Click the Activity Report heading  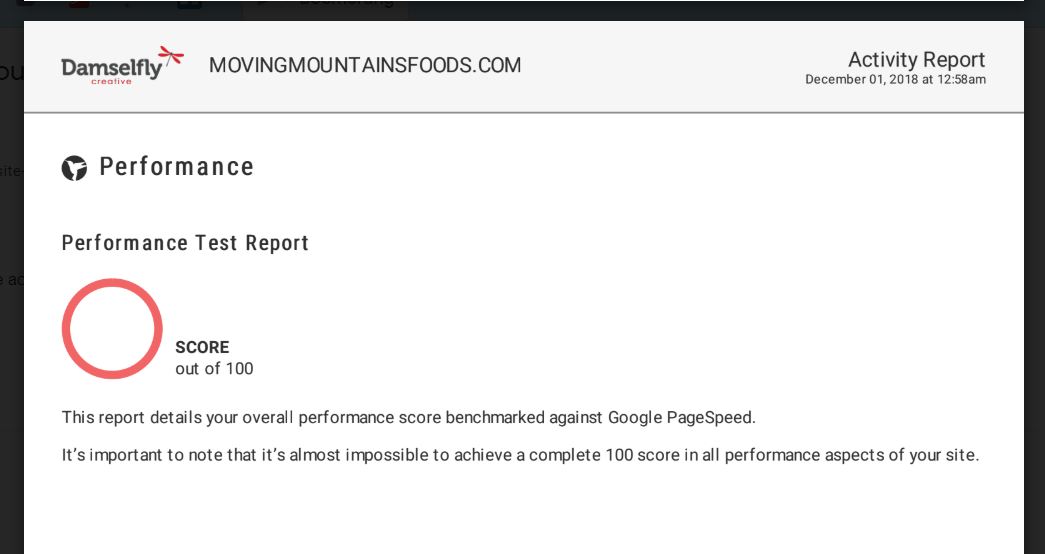pyautogui.click(x=916, y=60)
